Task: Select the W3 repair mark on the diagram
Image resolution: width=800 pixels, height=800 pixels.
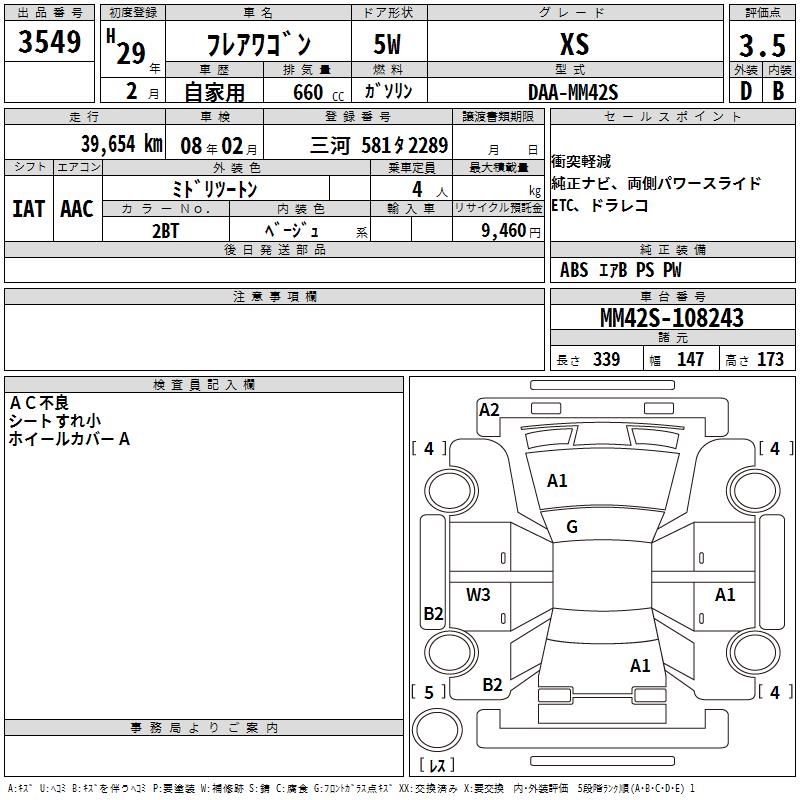Action: click(x=478, y=594)
